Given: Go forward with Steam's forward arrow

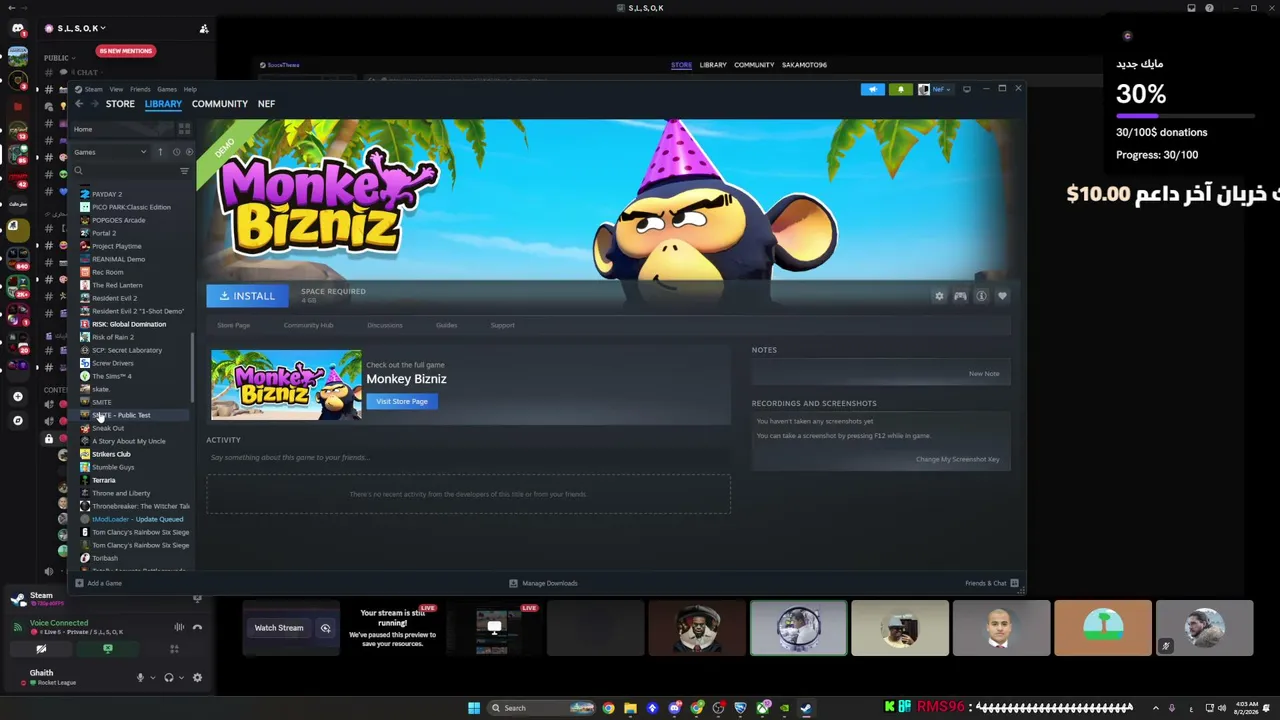Looking at the screenshot, I should pyautogui.click(x=95, y=104).
